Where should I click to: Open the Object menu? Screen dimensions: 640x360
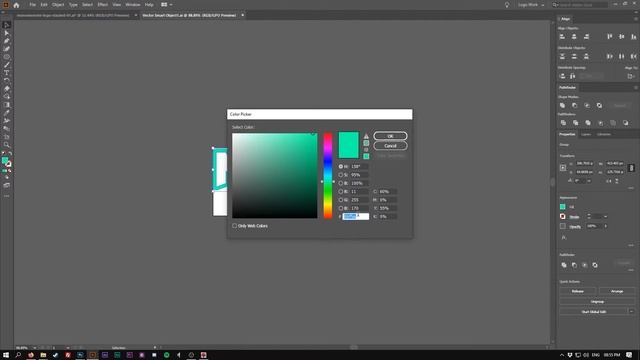58,5
